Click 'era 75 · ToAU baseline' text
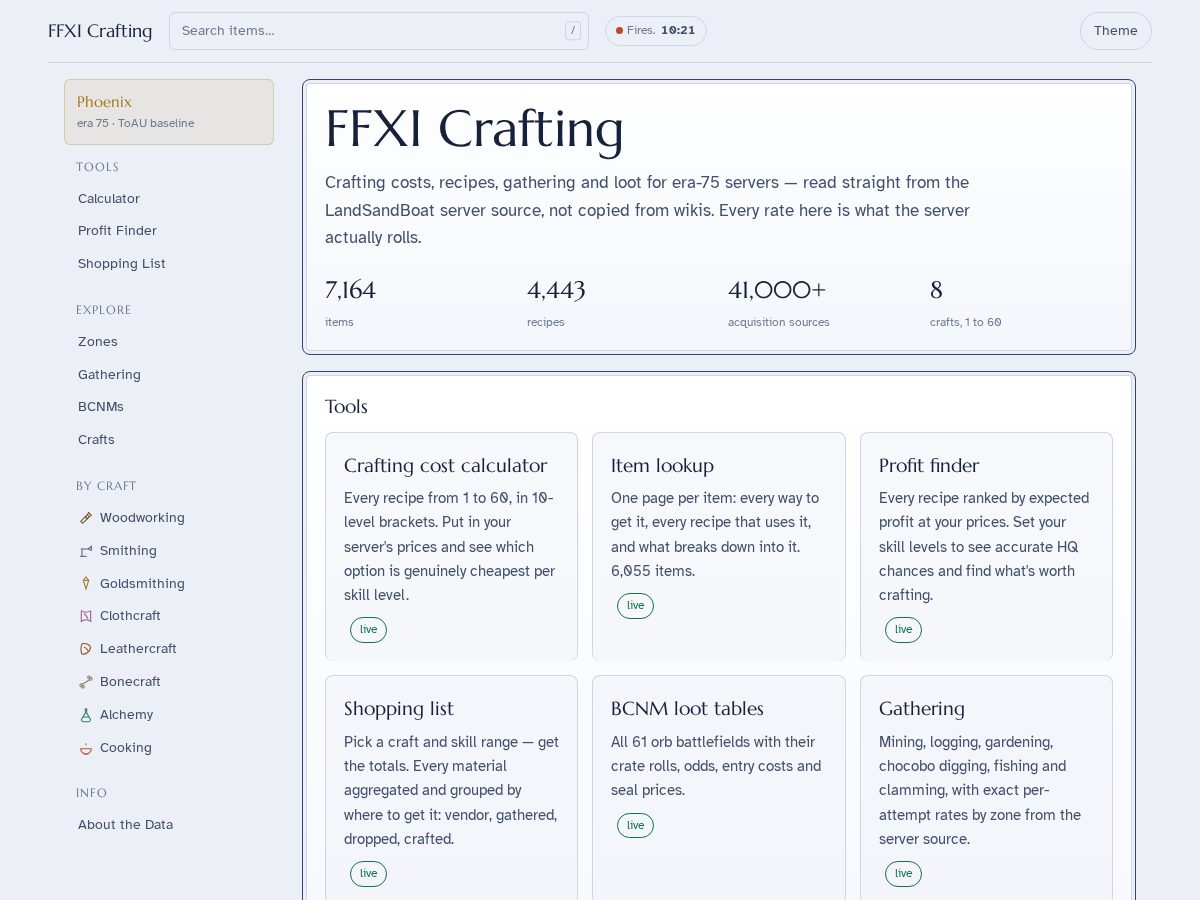This screenshot has height=900, width=1200. pos(135,123)
